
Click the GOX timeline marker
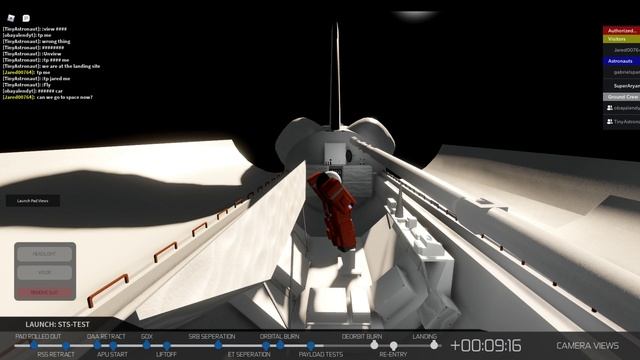click(x=147, y=345)
